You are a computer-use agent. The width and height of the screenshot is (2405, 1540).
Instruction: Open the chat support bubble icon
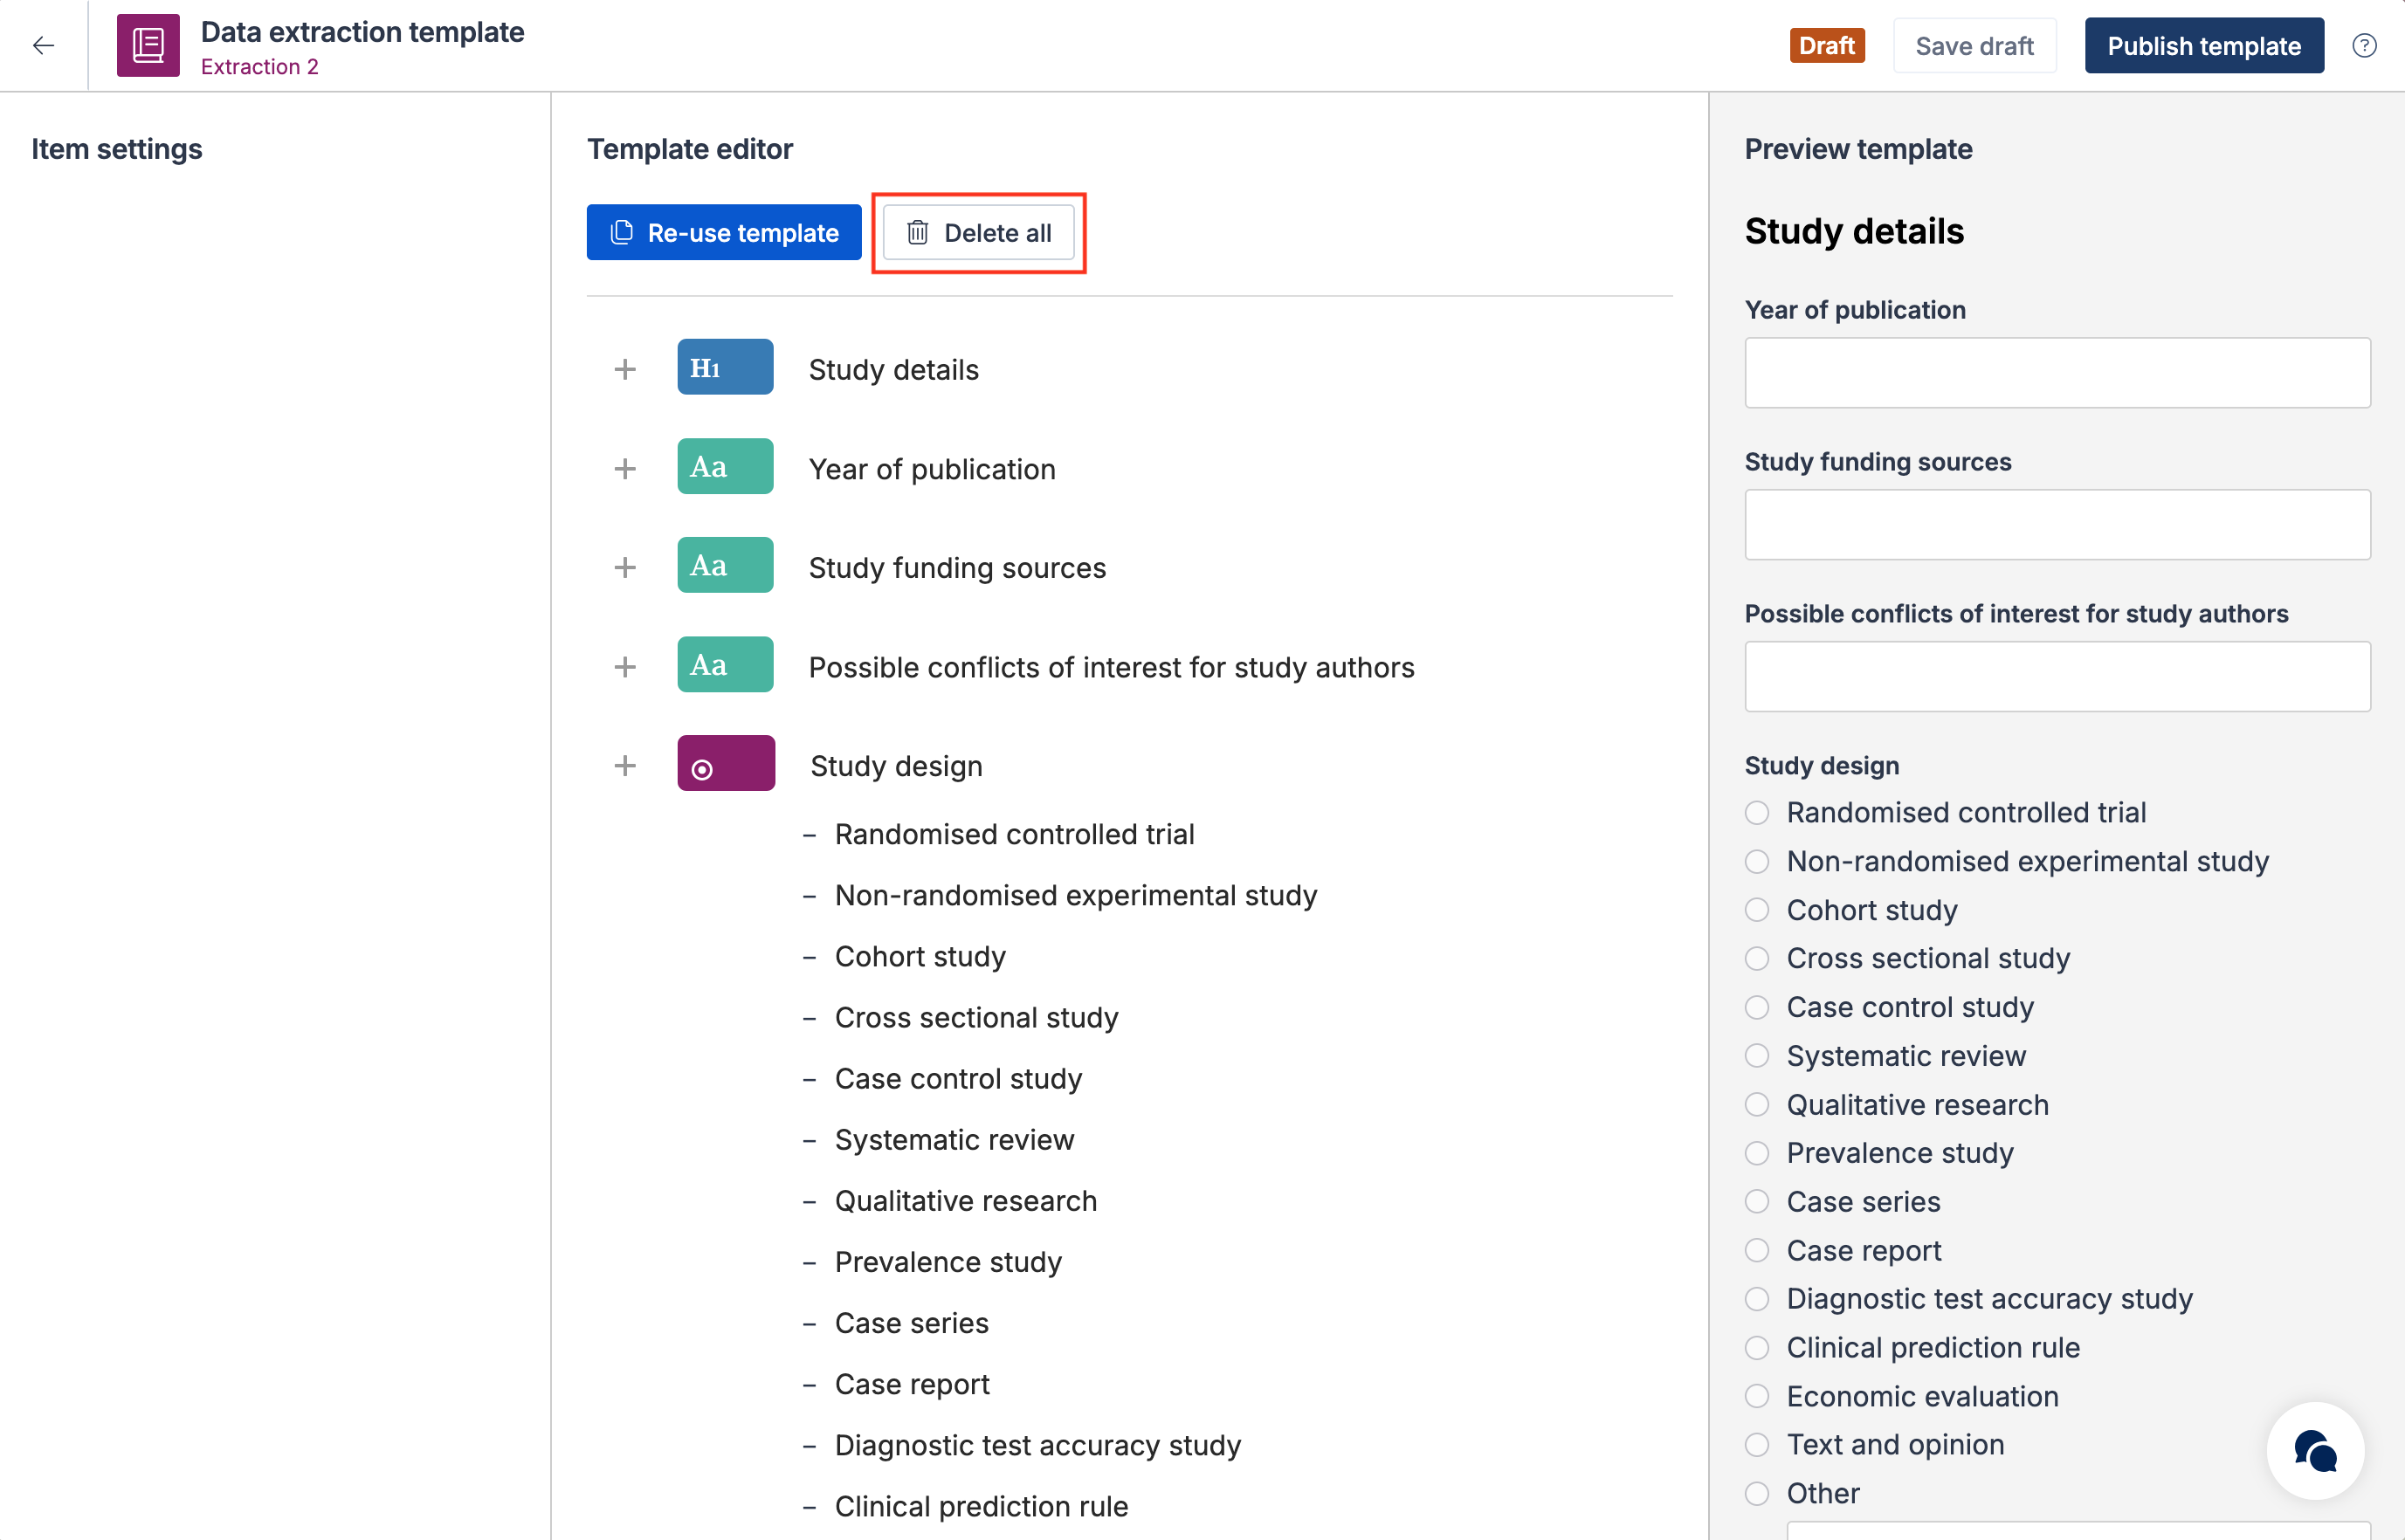(x=2315, y=1450)
